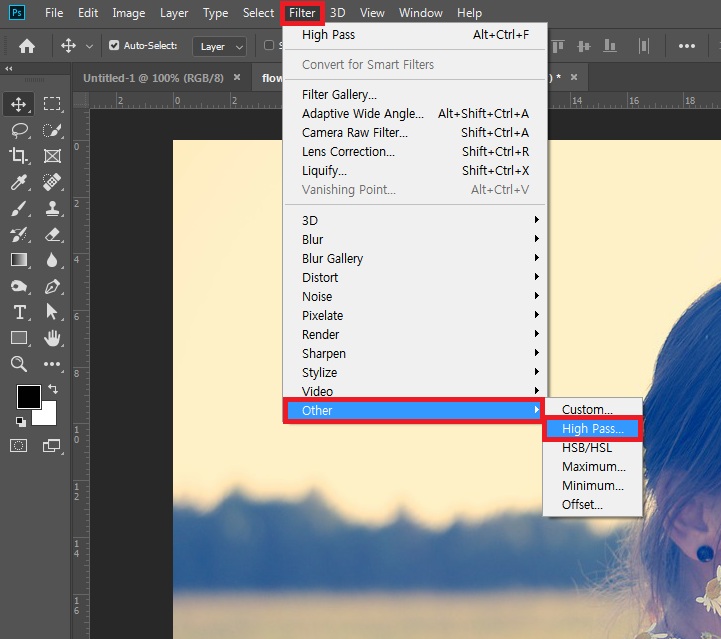Viewport: 721px width, 639px height.
Task: Choose High Pass... in Other submenu
Action: click(593, 428)
